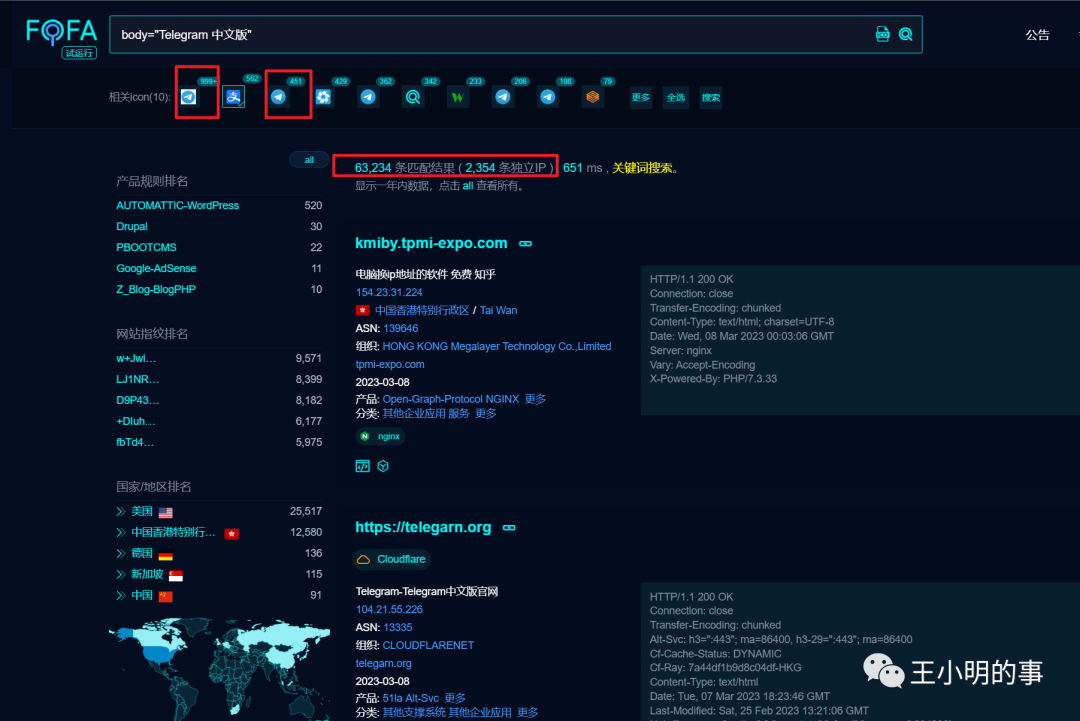
Task: Click the China flag in country ranking
Action: (x=165, y=596)
